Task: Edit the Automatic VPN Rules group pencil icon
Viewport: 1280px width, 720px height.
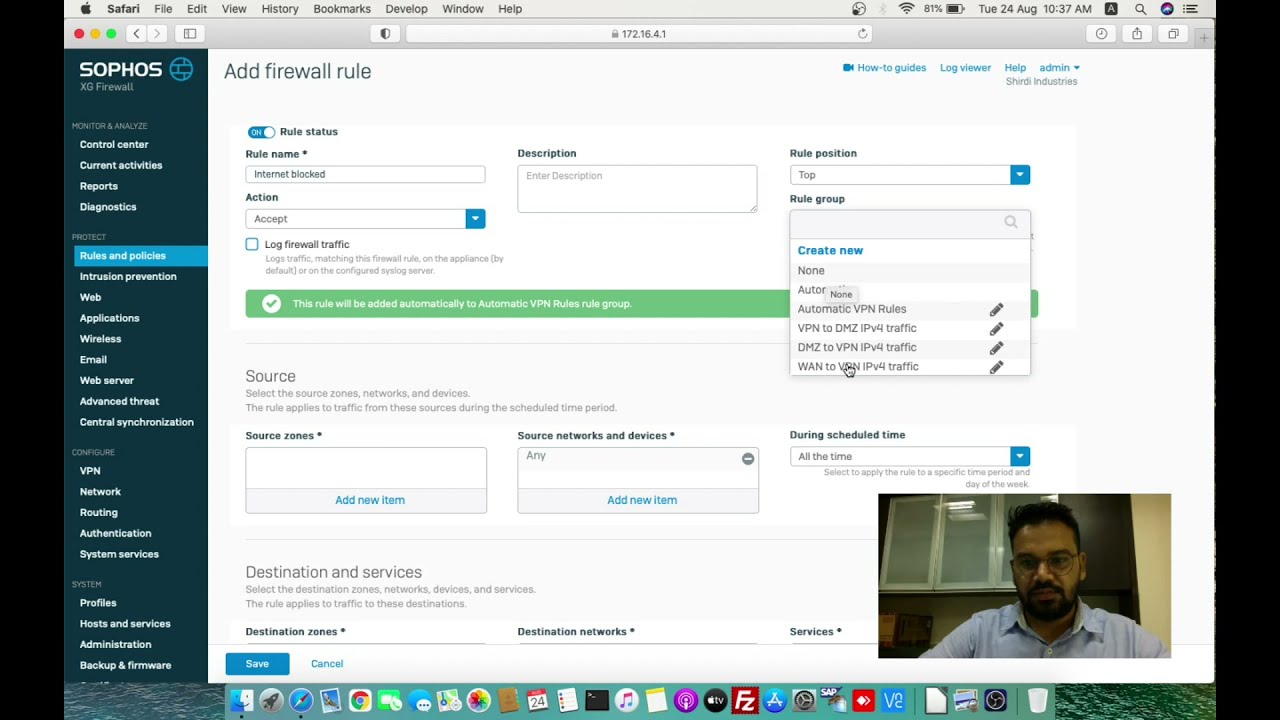Action: (996, 310)
